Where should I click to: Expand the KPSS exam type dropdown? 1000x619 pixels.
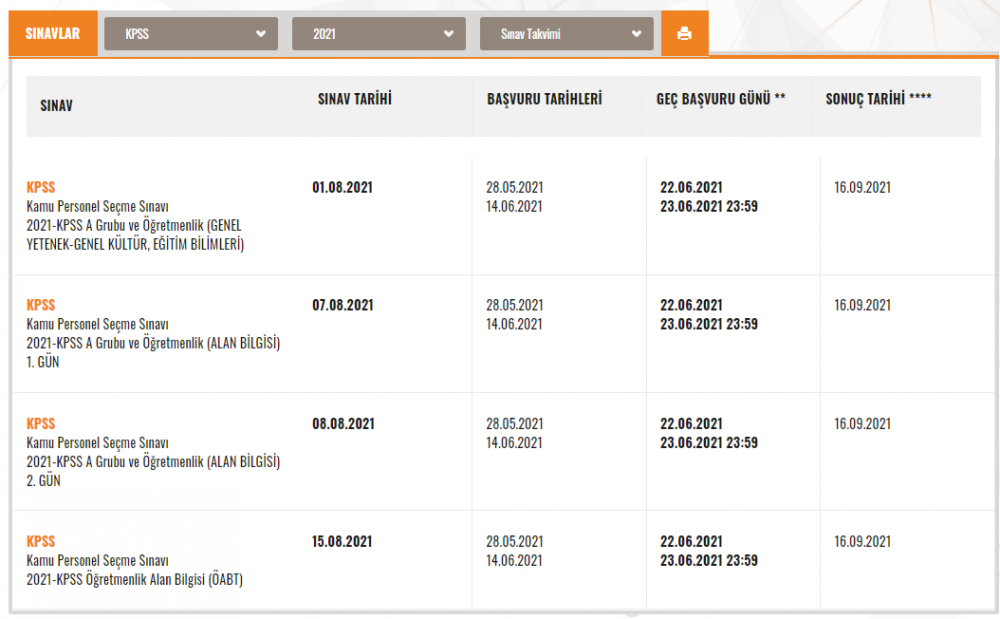(x=191, y=34)
